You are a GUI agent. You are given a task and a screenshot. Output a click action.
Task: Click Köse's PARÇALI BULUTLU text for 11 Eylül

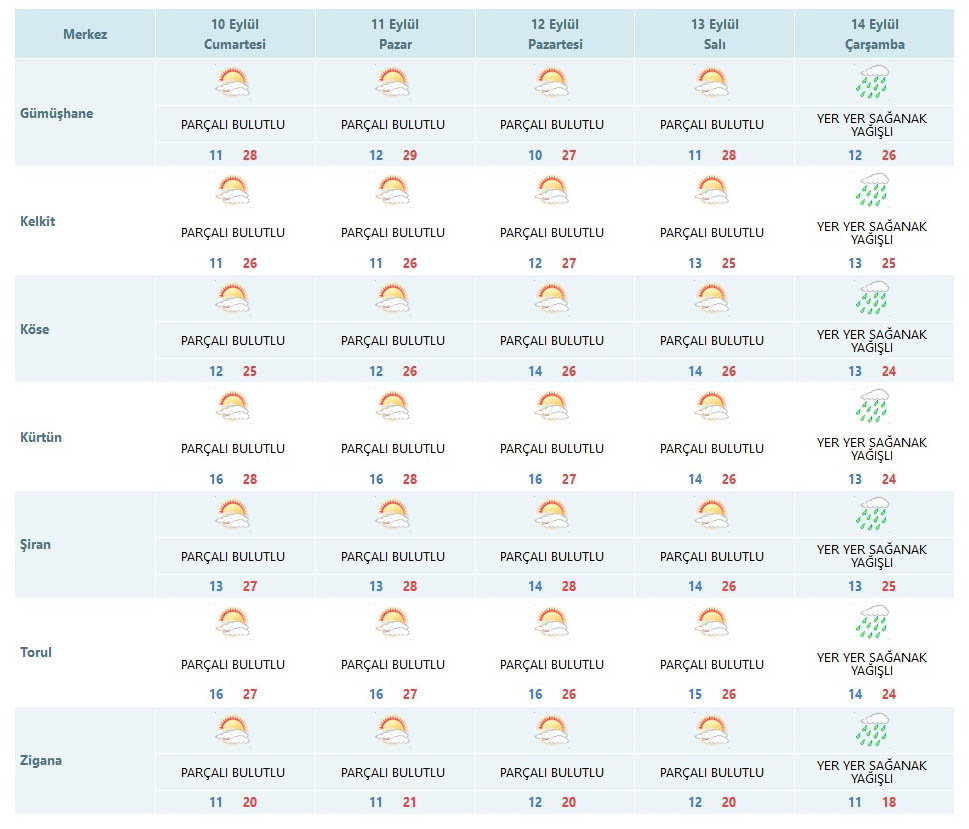click(393, 341)
